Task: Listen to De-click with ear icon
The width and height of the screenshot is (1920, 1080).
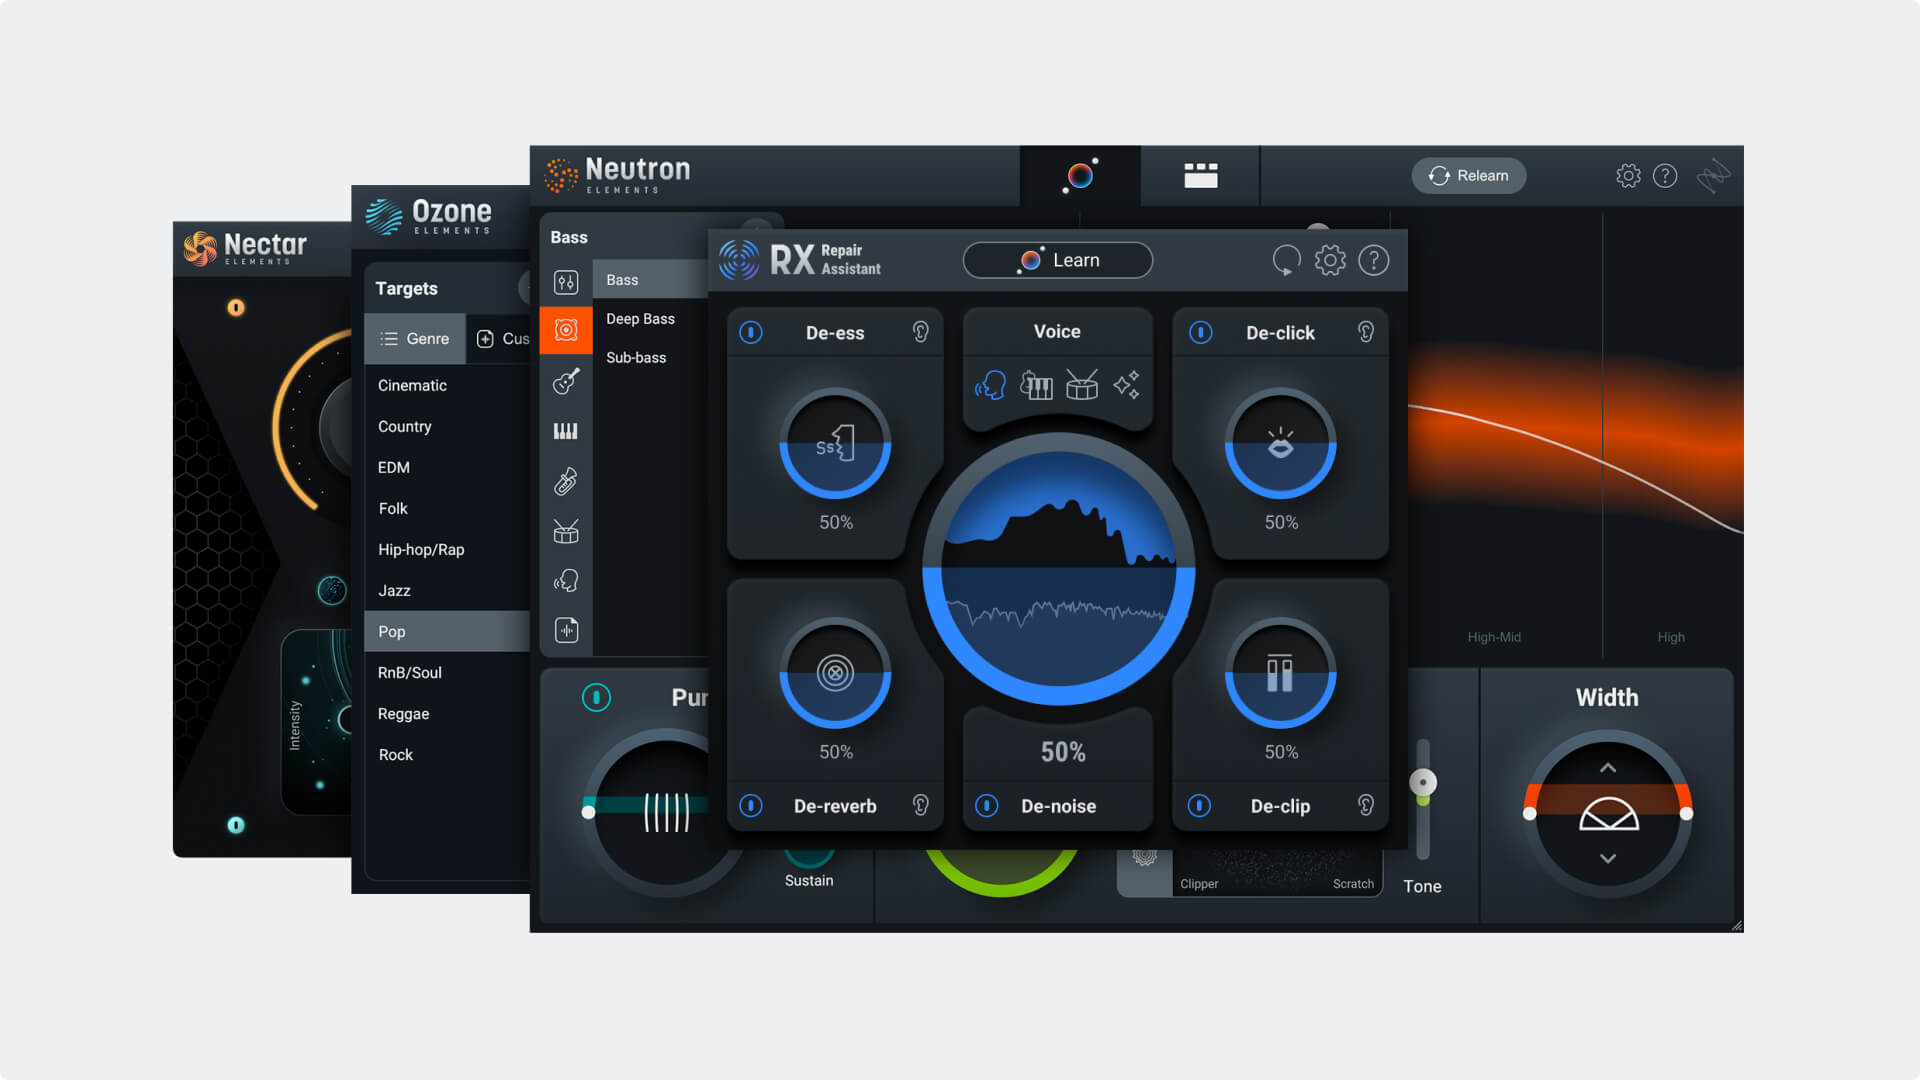Action: pos(1366,332)
